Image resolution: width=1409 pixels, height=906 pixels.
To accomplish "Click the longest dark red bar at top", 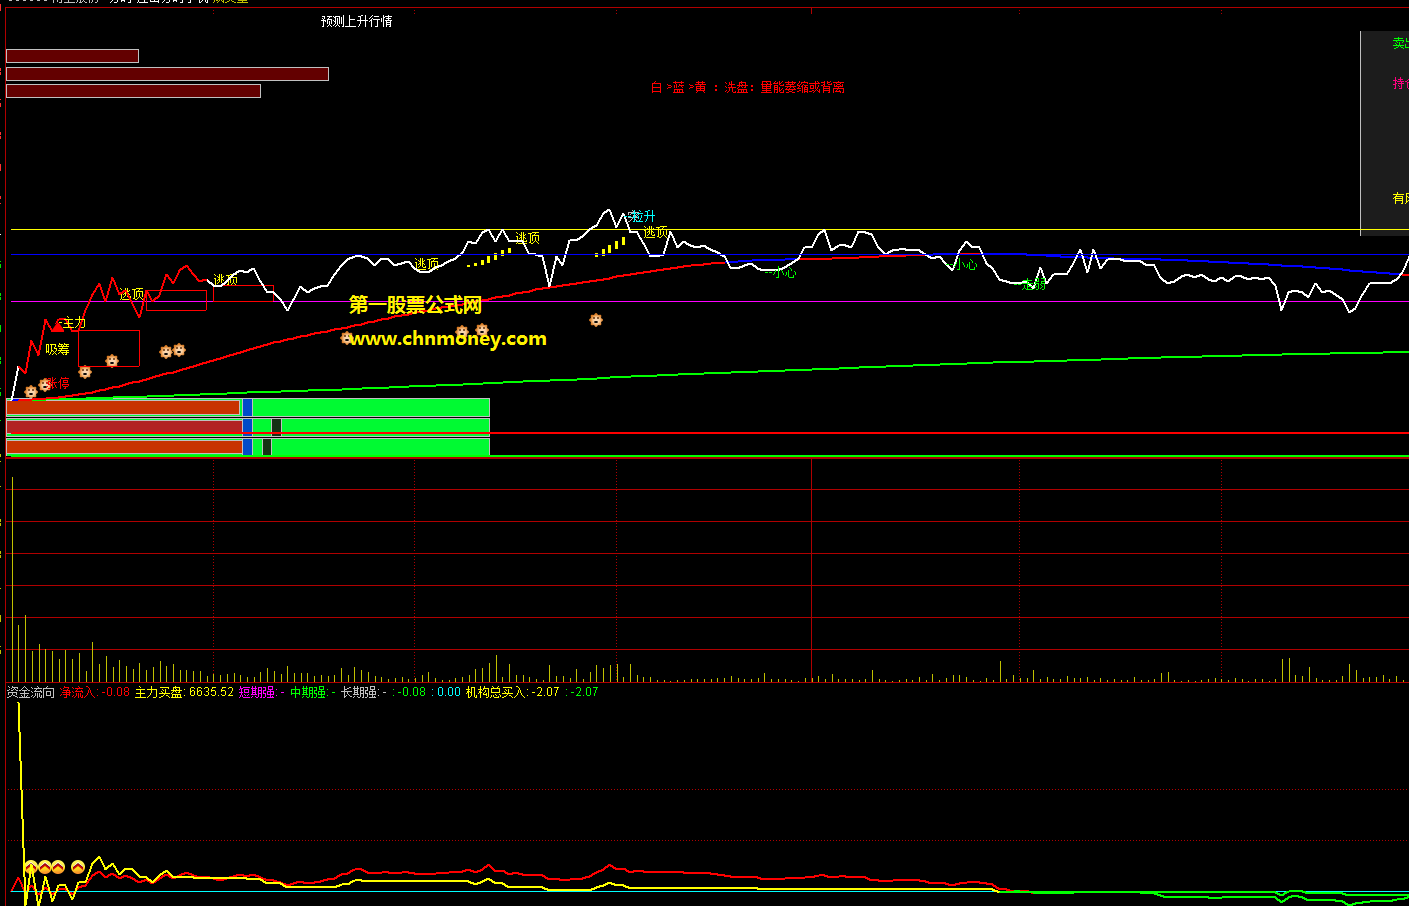I will pyautogui.click(x=167, y=74).
